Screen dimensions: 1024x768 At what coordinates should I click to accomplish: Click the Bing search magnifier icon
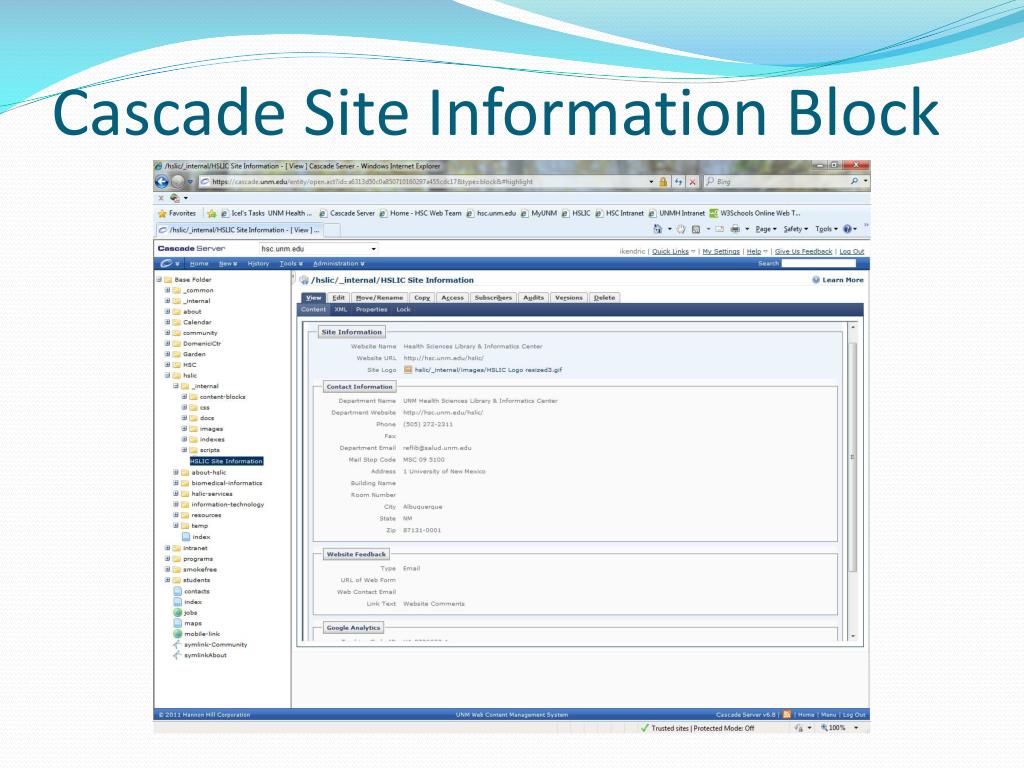(854, 181)
